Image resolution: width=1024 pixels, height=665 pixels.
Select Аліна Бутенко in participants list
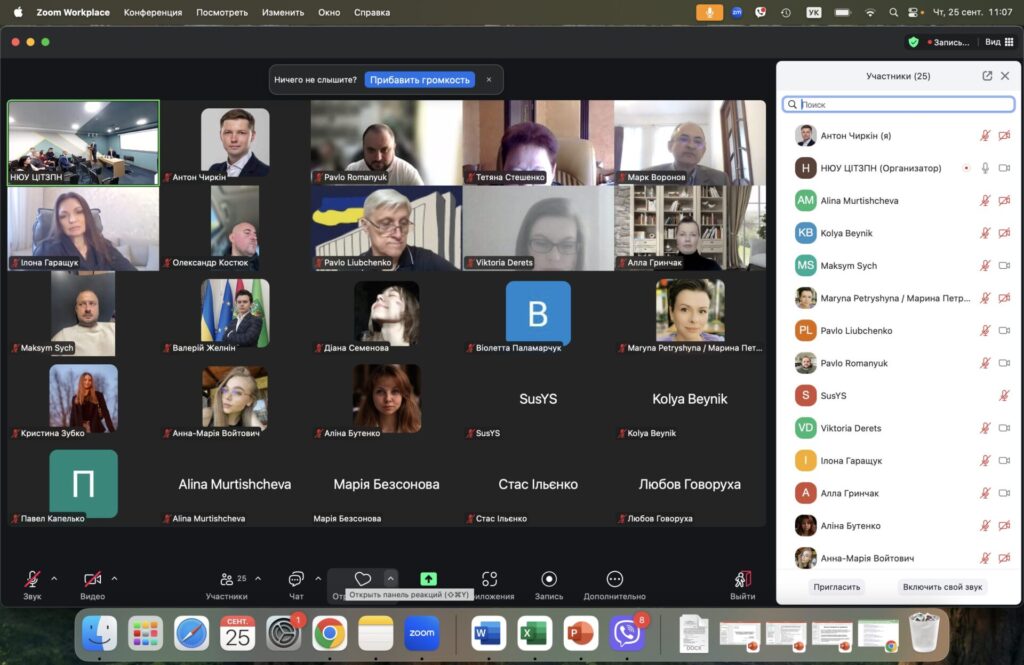[x=899, y=525]
